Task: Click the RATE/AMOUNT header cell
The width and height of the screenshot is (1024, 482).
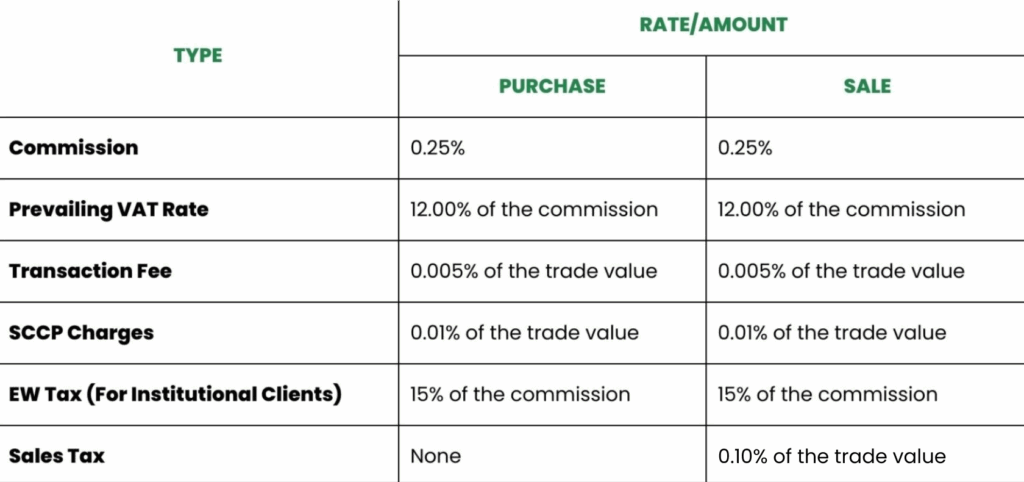Action: pos(710,24)
